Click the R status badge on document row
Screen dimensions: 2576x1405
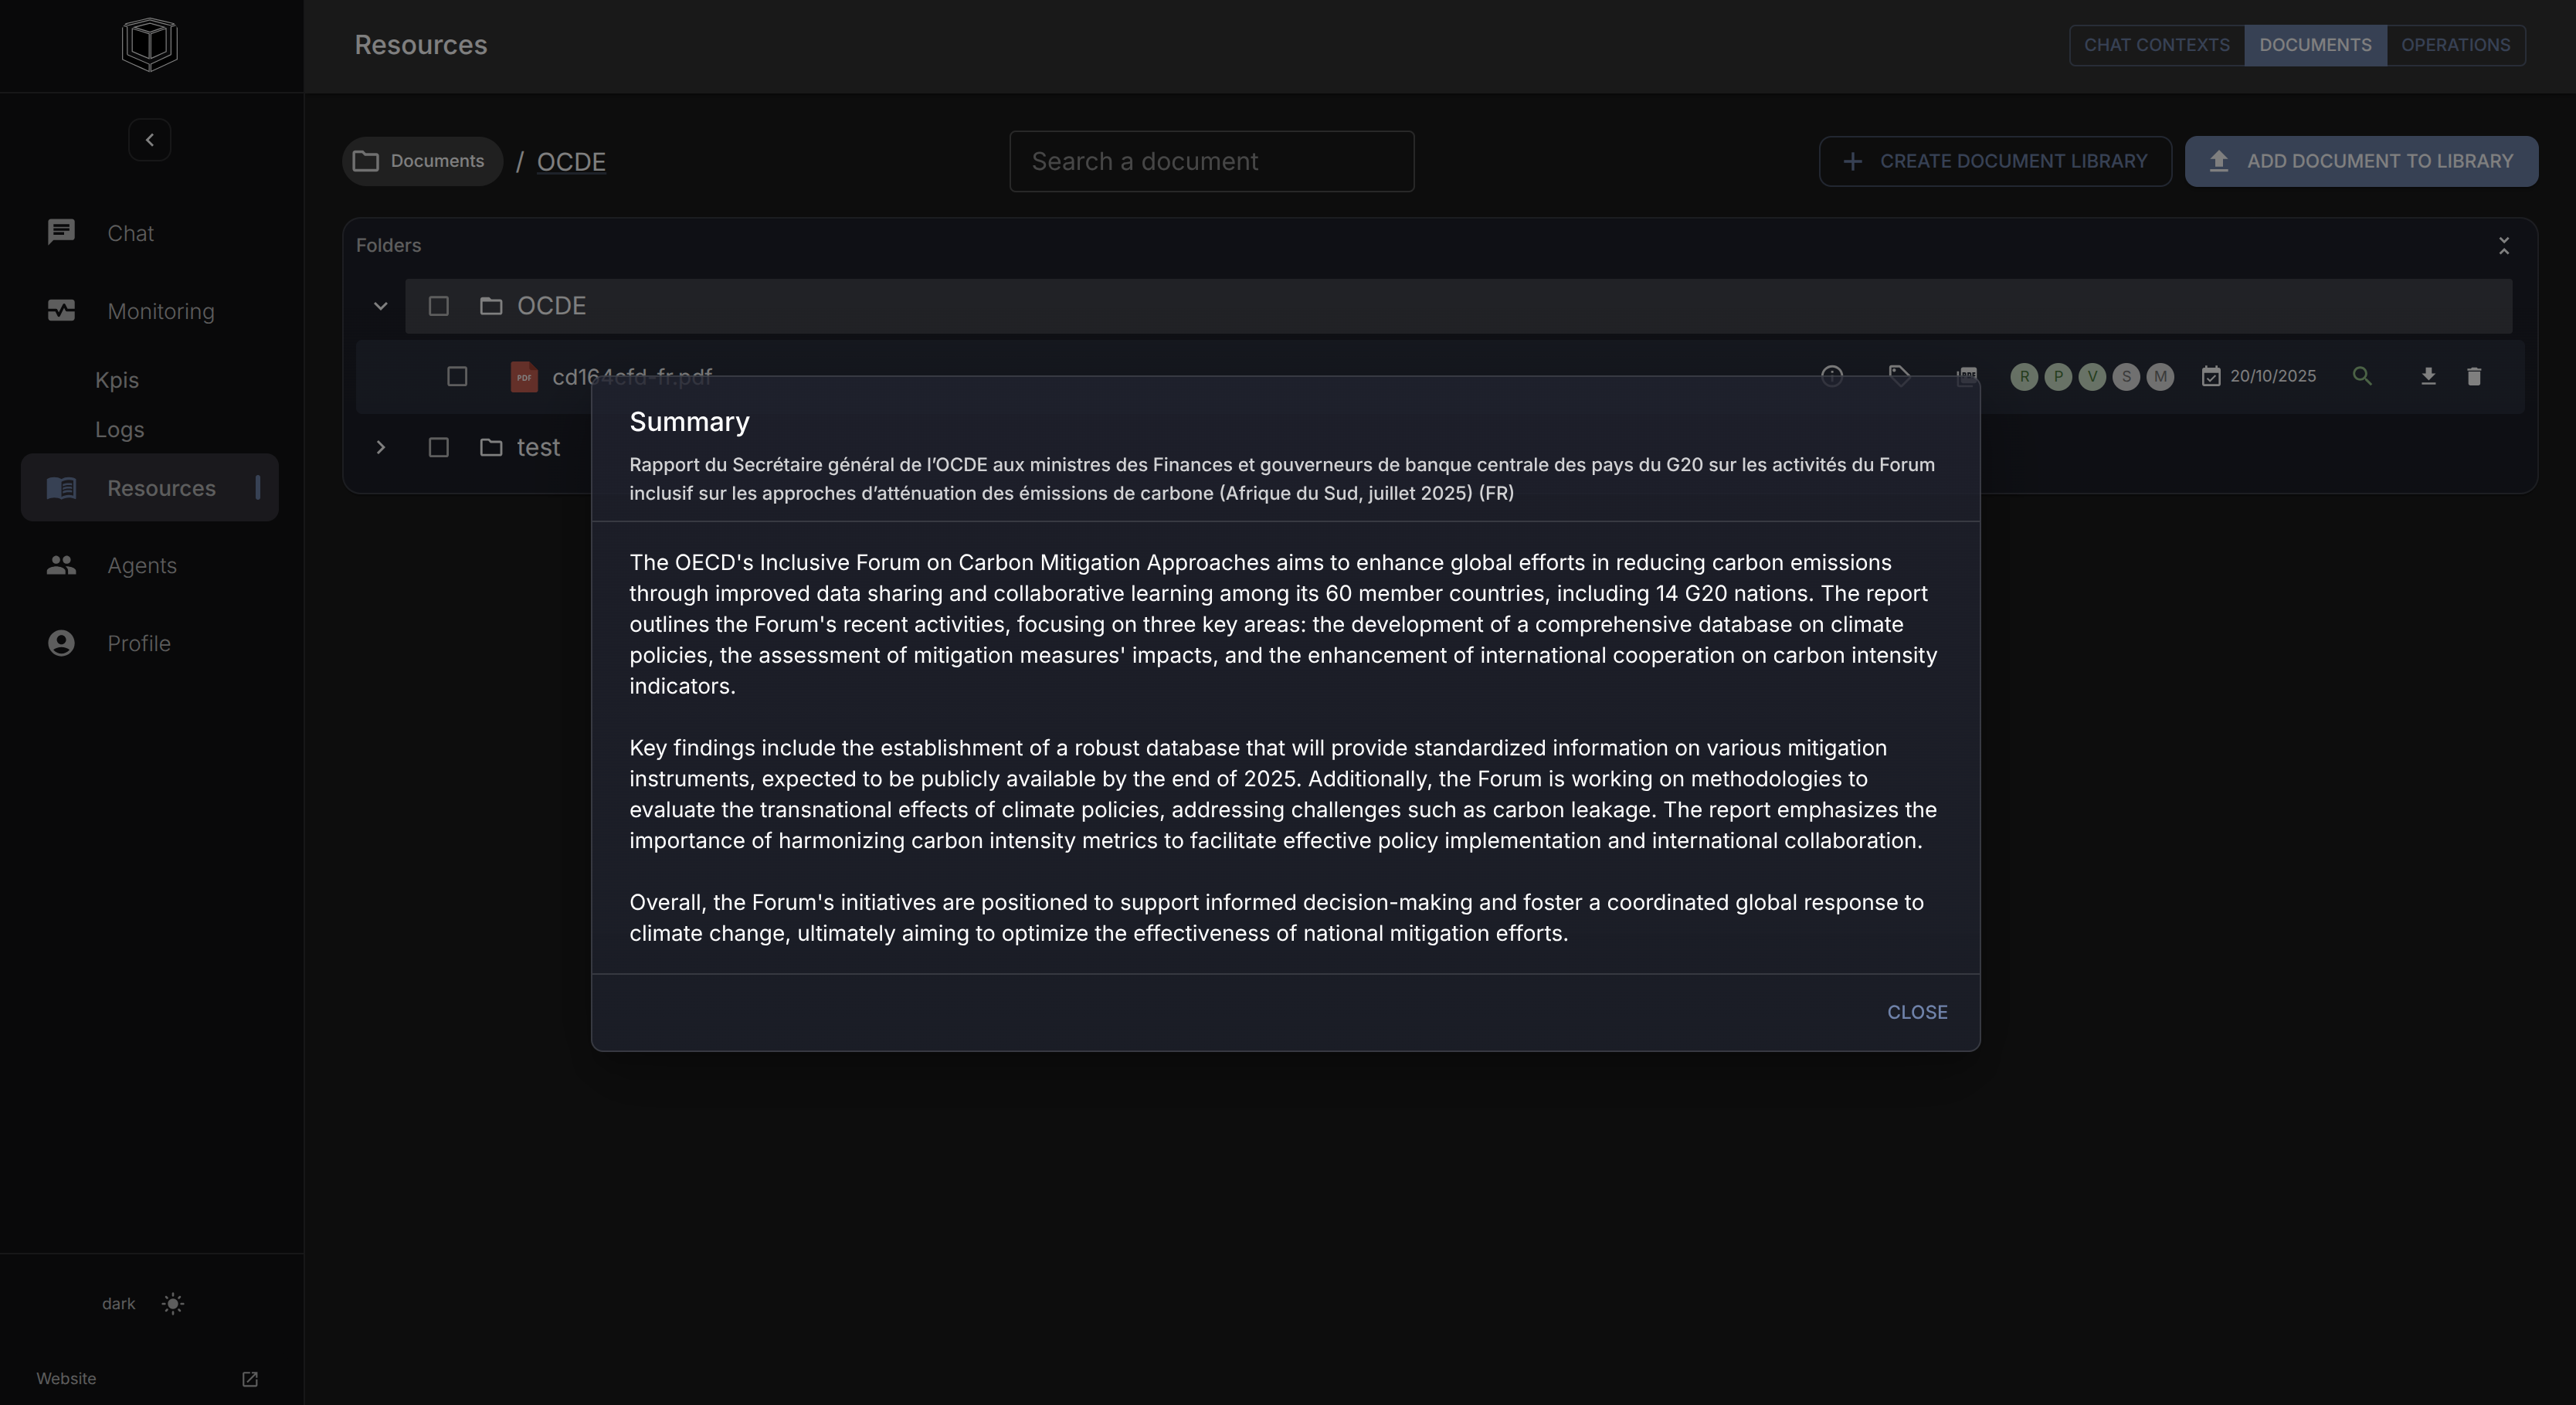pos(2023,376)
